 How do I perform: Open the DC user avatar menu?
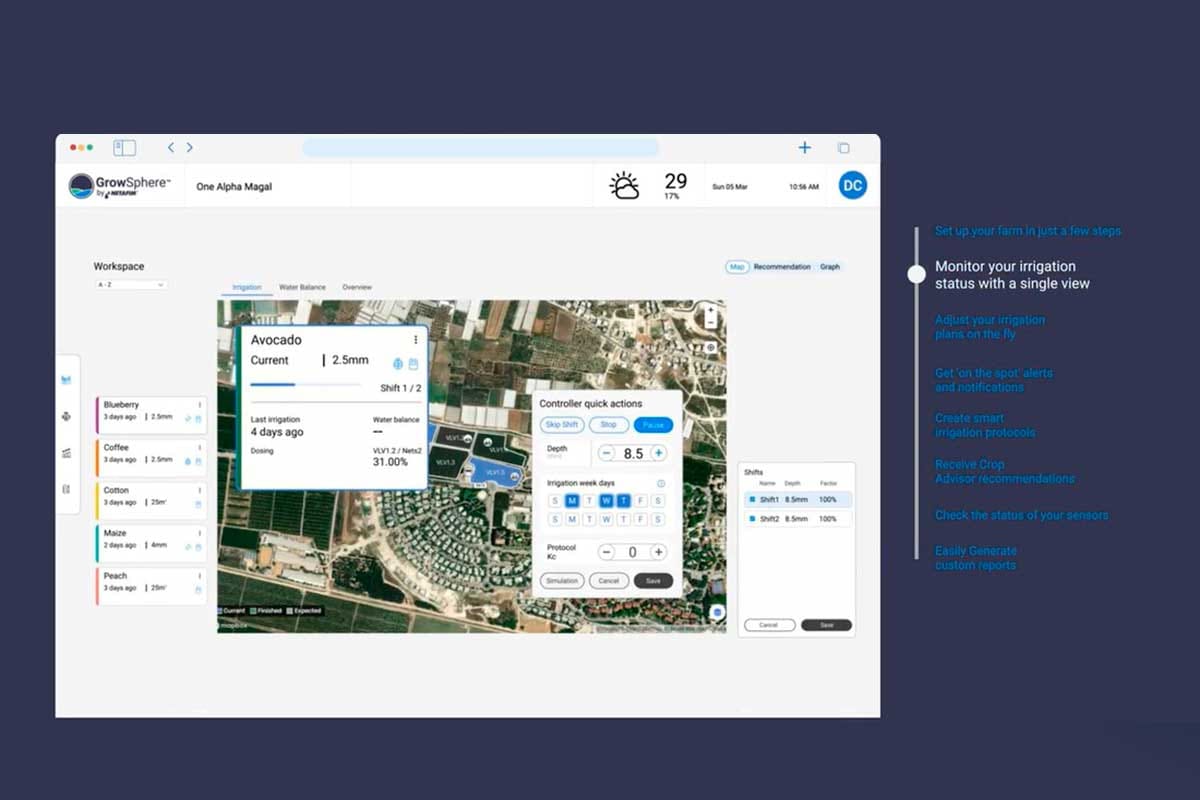(x=852, y=185)
